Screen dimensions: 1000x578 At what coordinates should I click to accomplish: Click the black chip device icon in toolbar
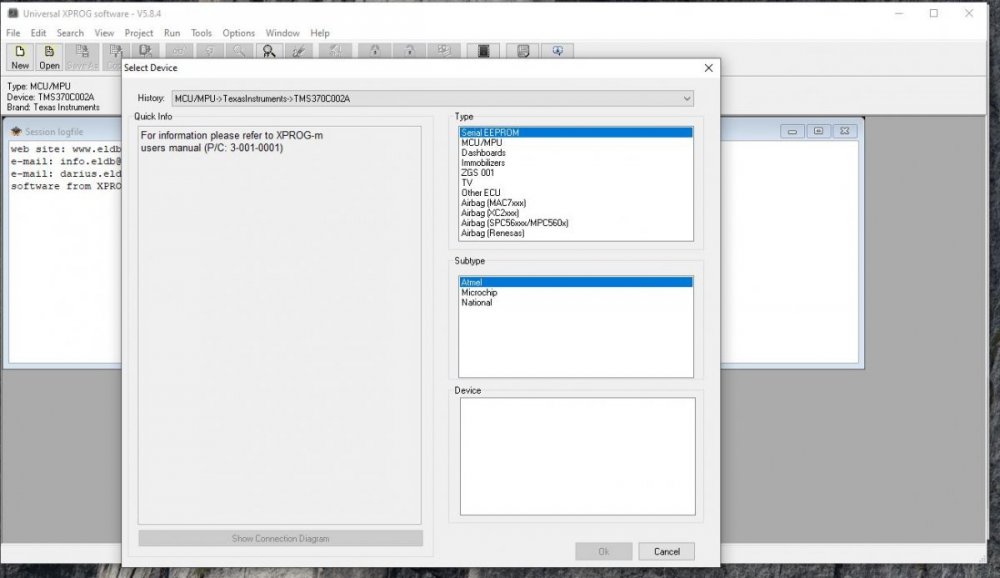pyautogui.click(x=483, y=51)
